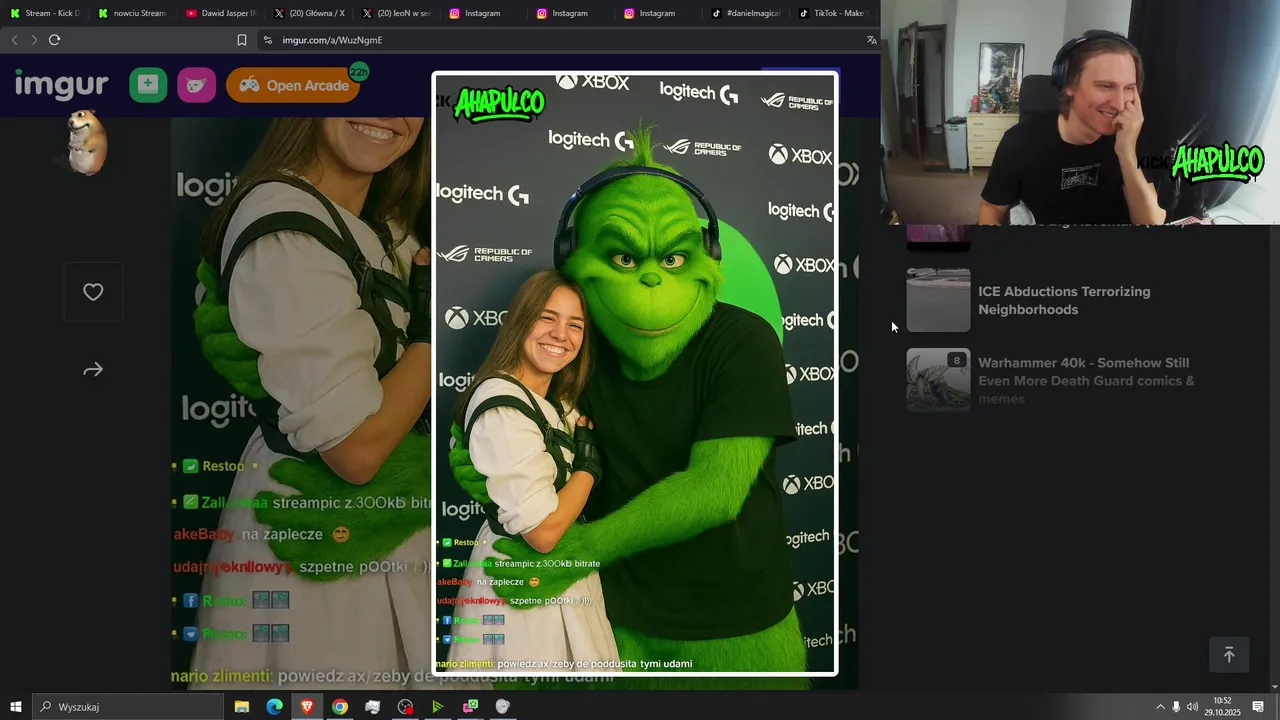Click the OBS Studio taskbar icon

(405, 707)
